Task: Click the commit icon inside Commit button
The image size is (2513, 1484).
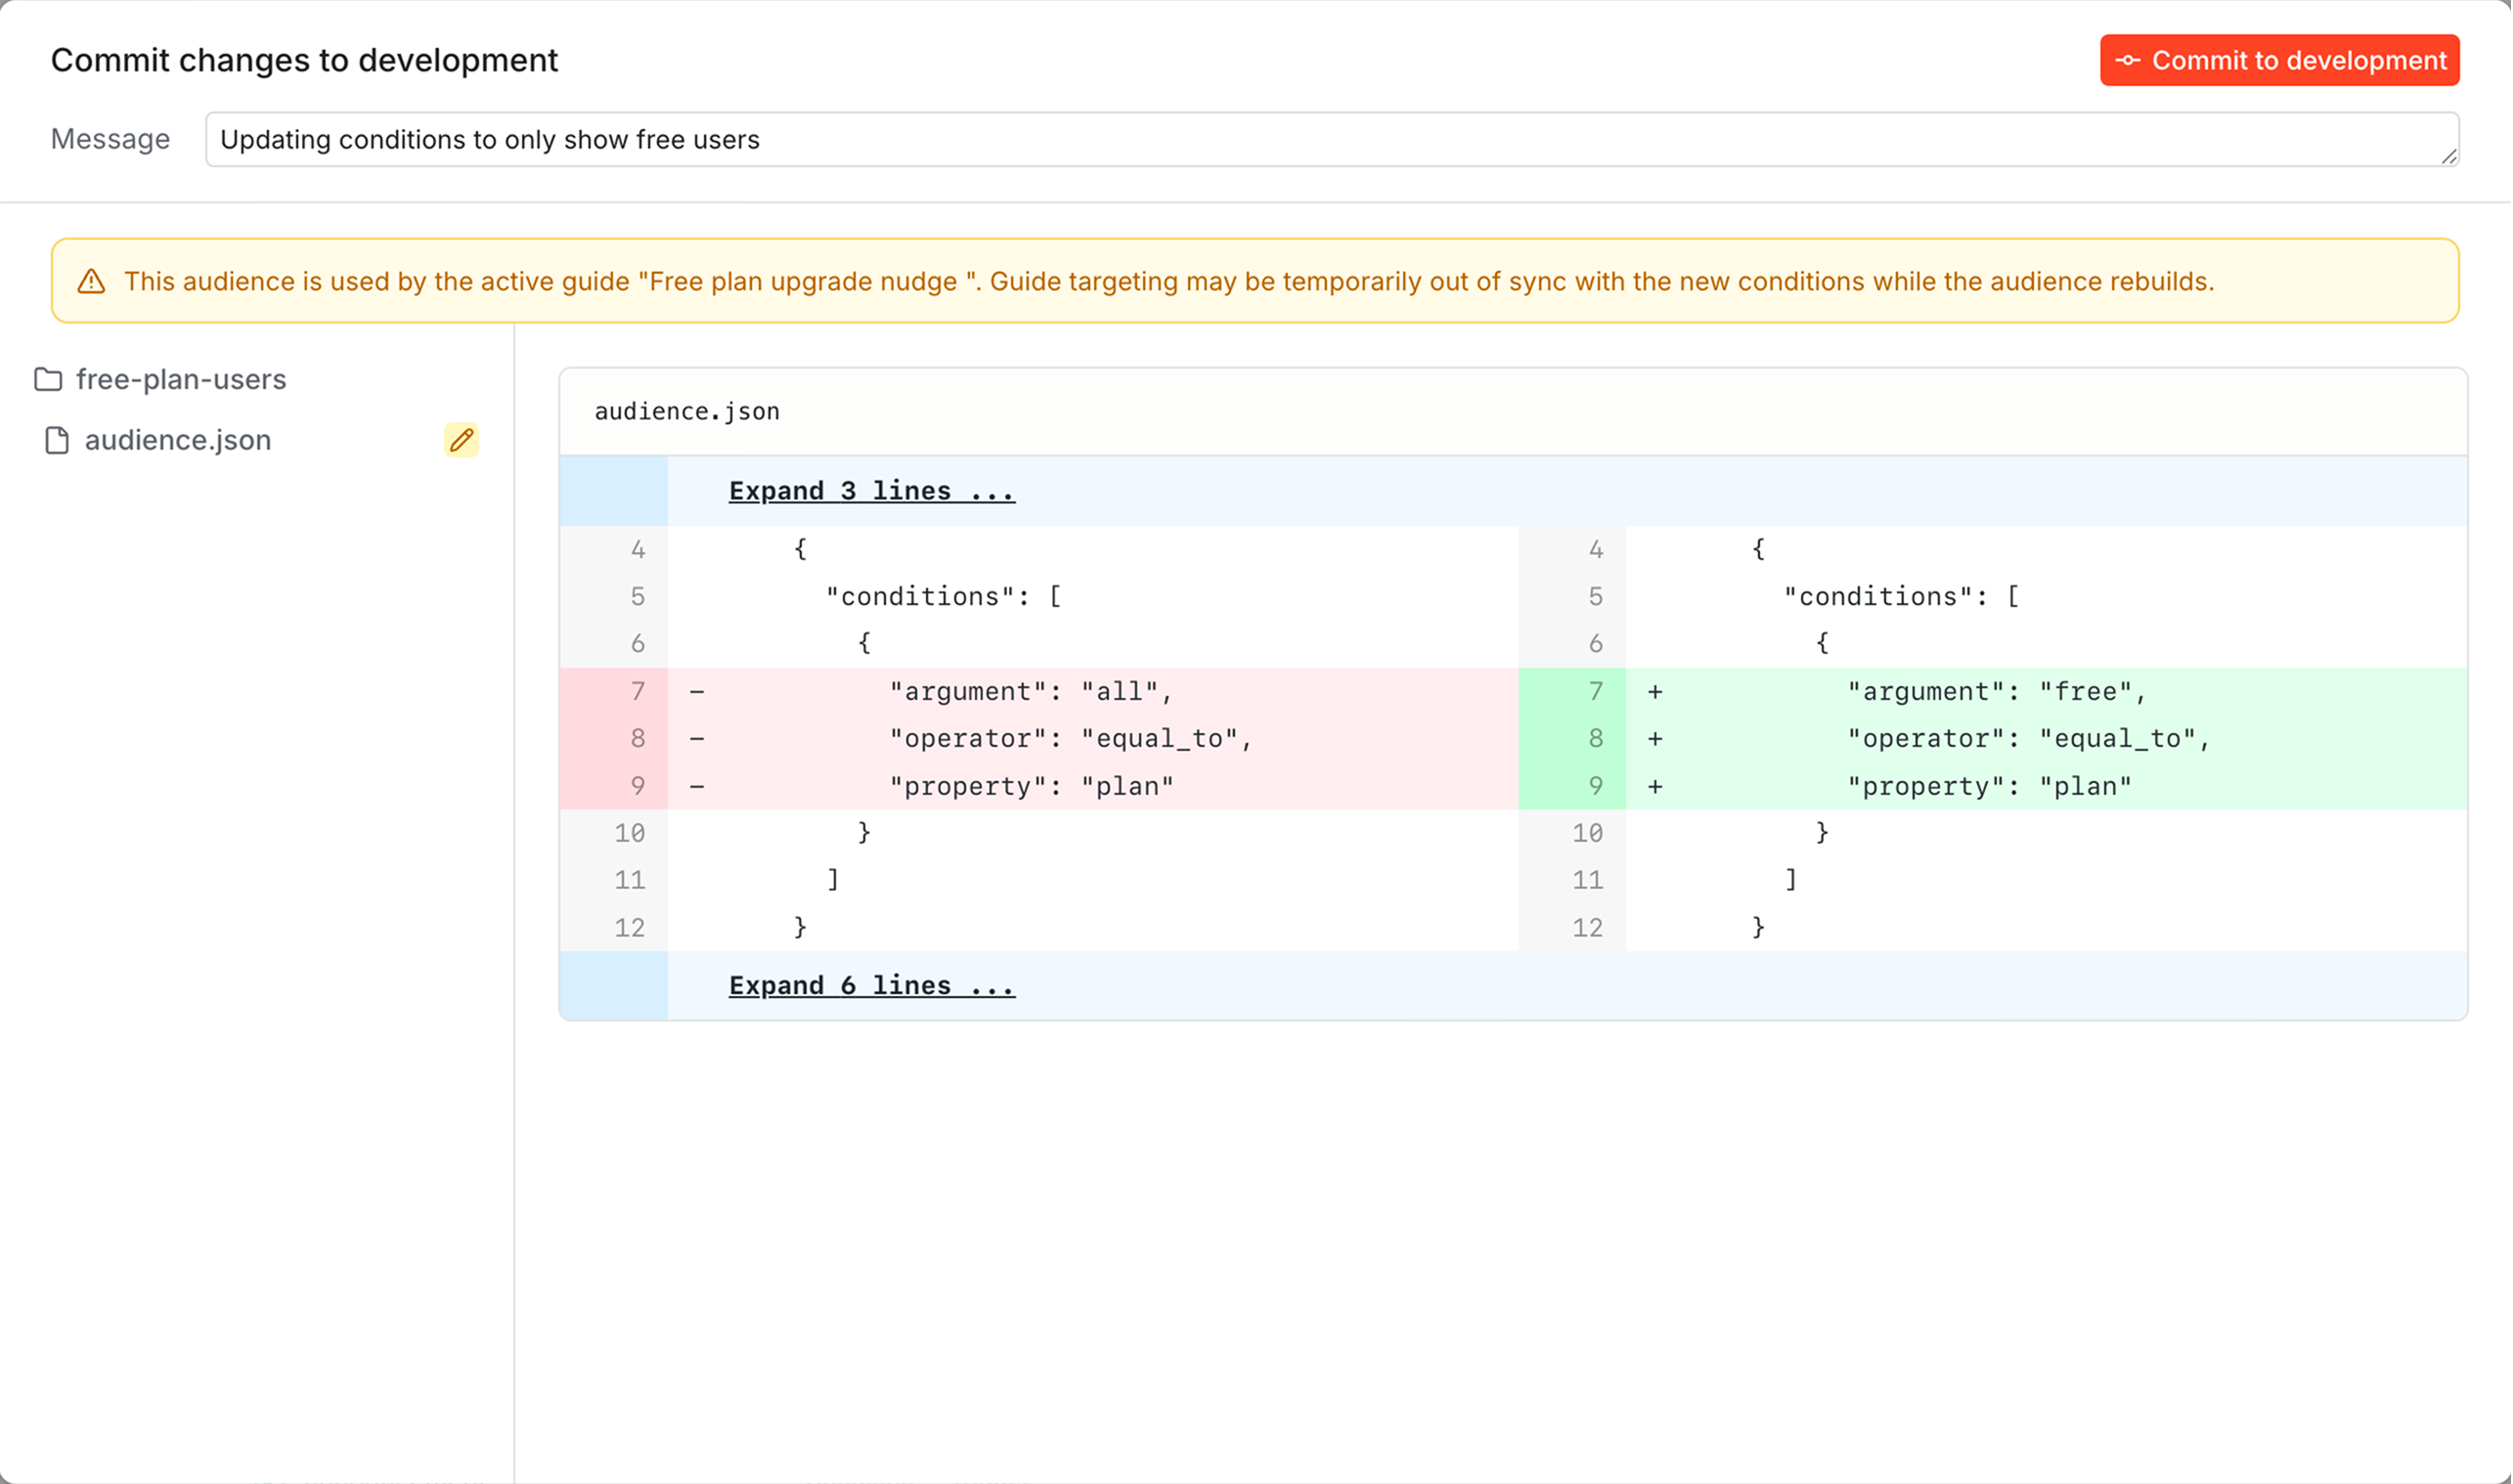Action: pyautogui.click(x=2129, y=60)
